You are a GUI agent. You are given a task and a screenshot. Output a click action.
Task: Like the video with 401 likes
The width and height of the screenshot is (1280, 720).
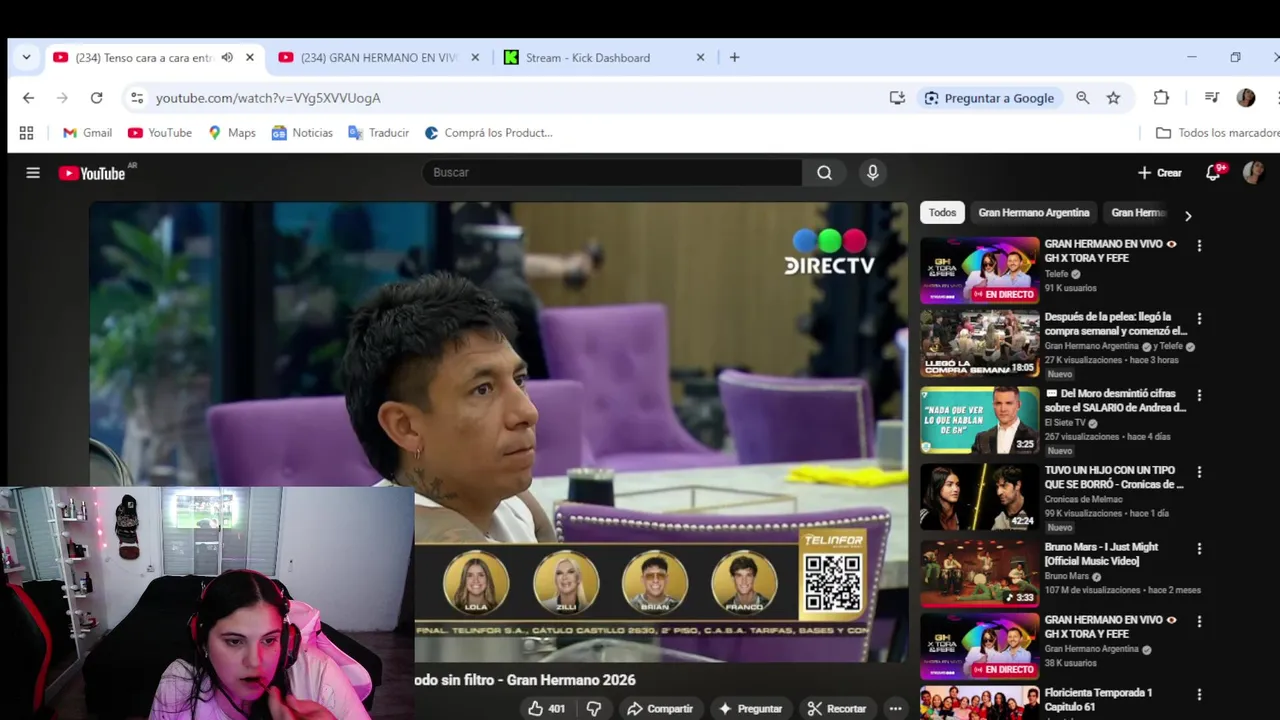pos(546,708)
